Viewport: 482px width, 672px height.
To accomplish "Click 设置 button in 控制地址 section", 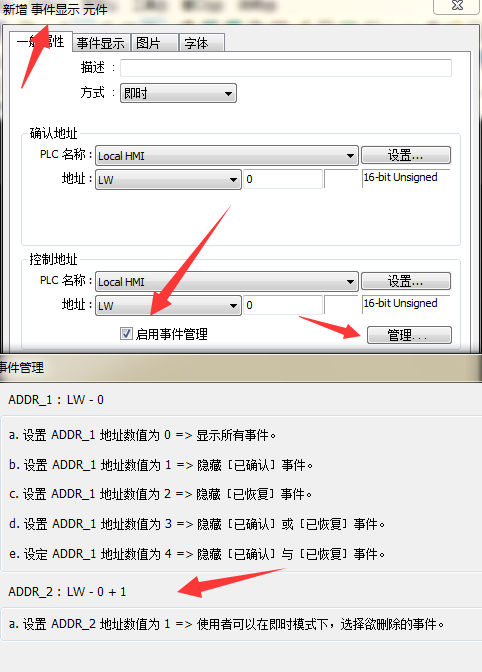I will (x=406, y=281).
